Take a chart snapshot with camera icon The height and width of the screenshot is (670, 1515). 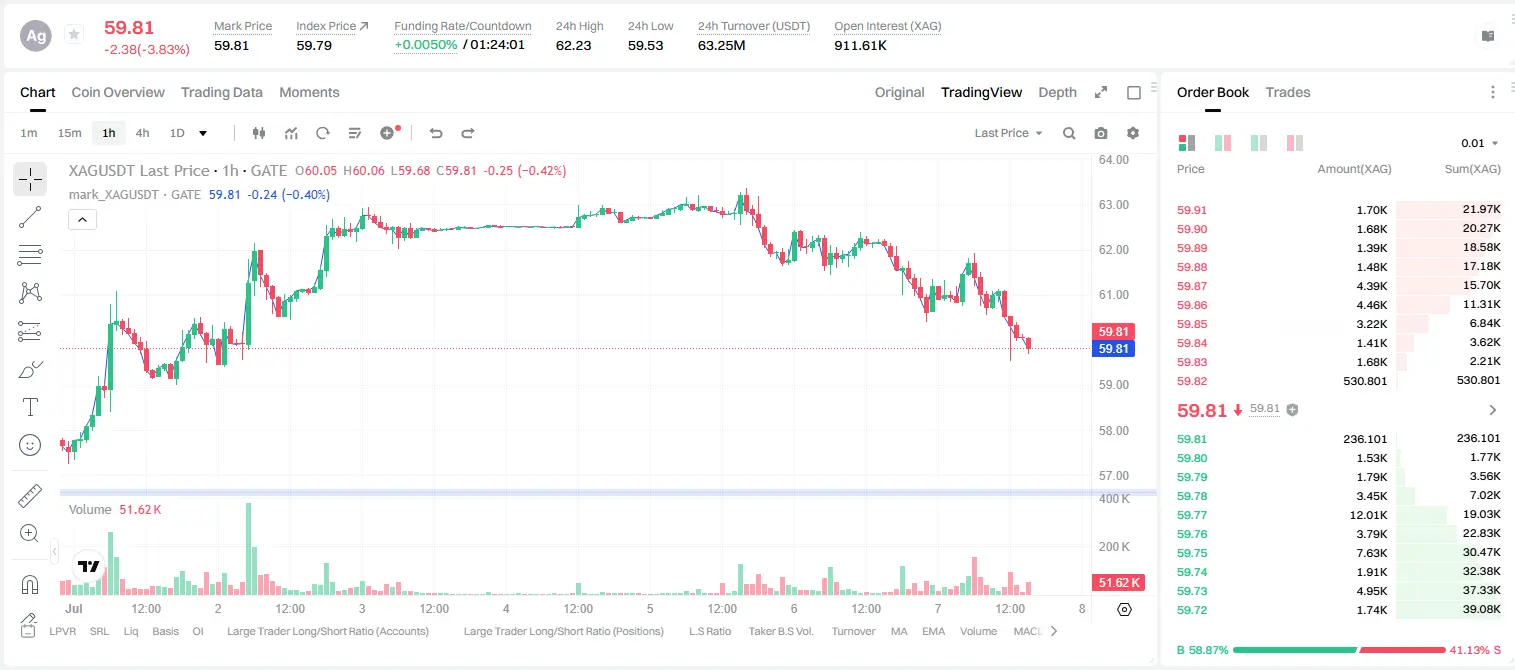coord(1101,133)
